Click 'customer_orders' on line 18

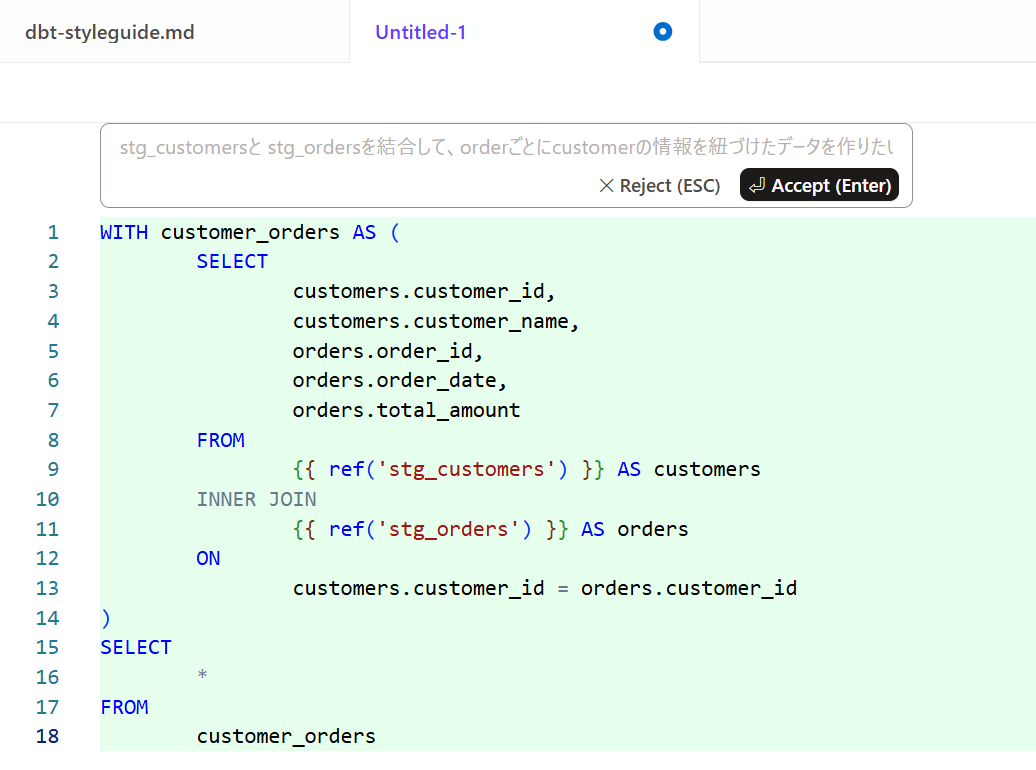pos(286,736)
